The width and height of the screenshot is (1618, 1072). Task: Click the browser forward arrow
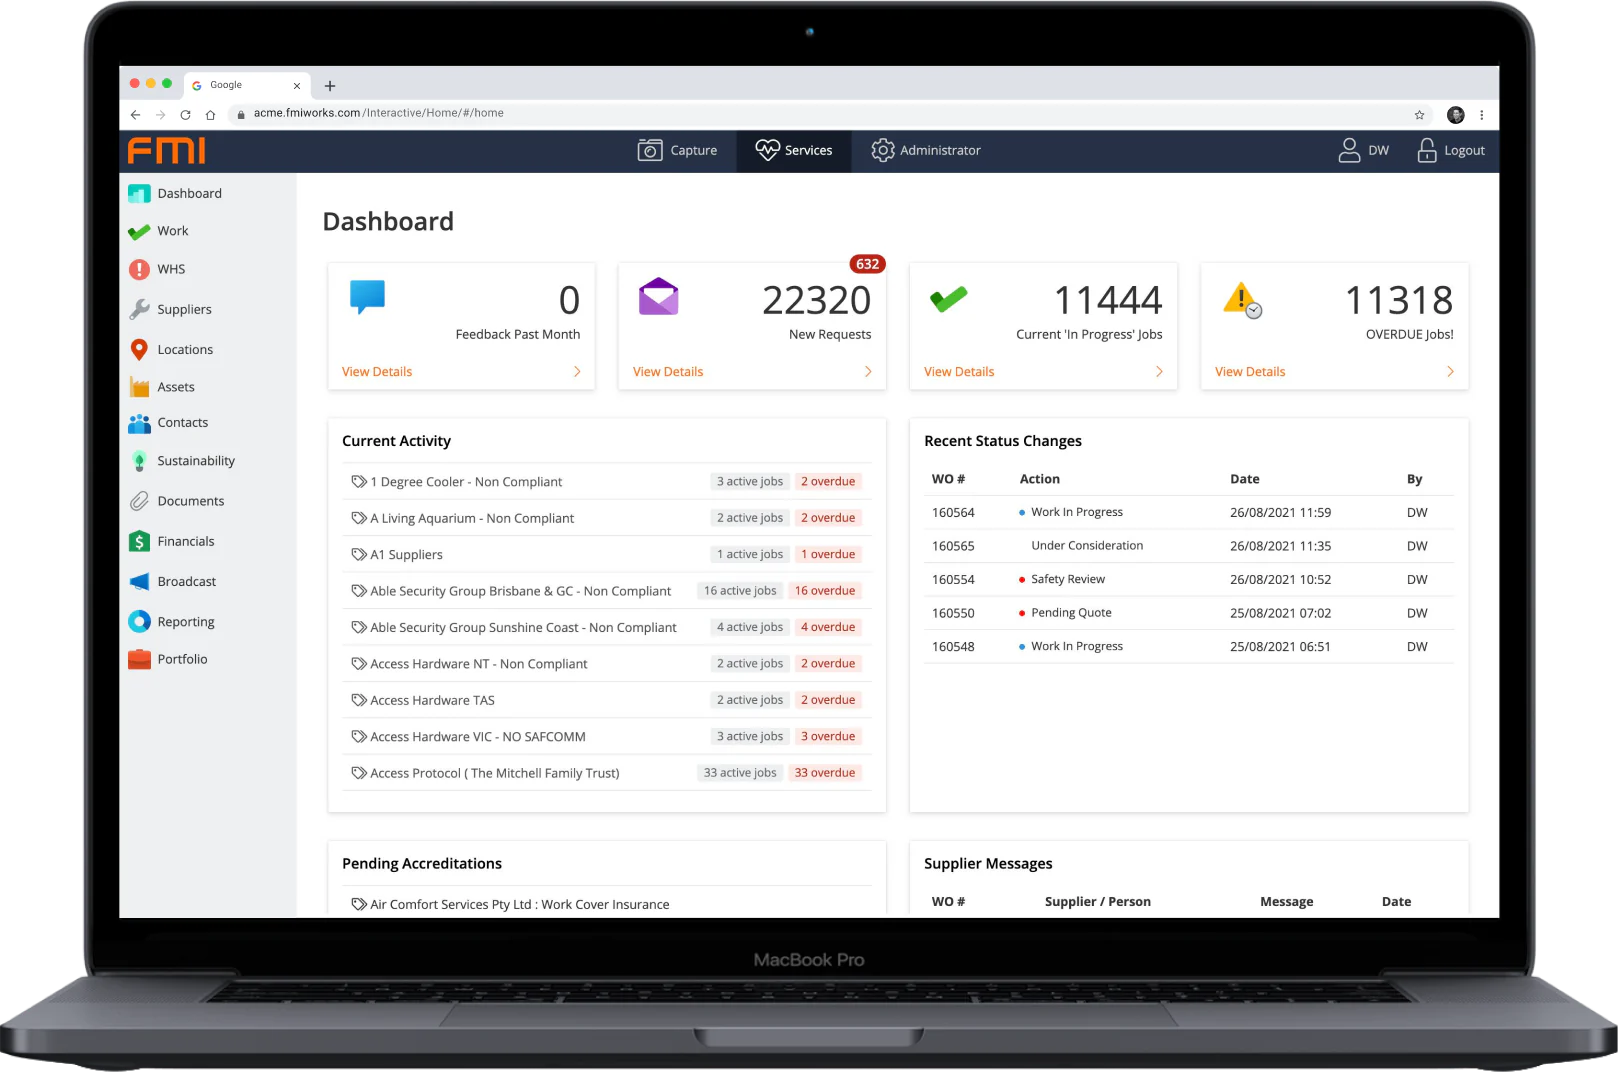click(x=160, y=114)
